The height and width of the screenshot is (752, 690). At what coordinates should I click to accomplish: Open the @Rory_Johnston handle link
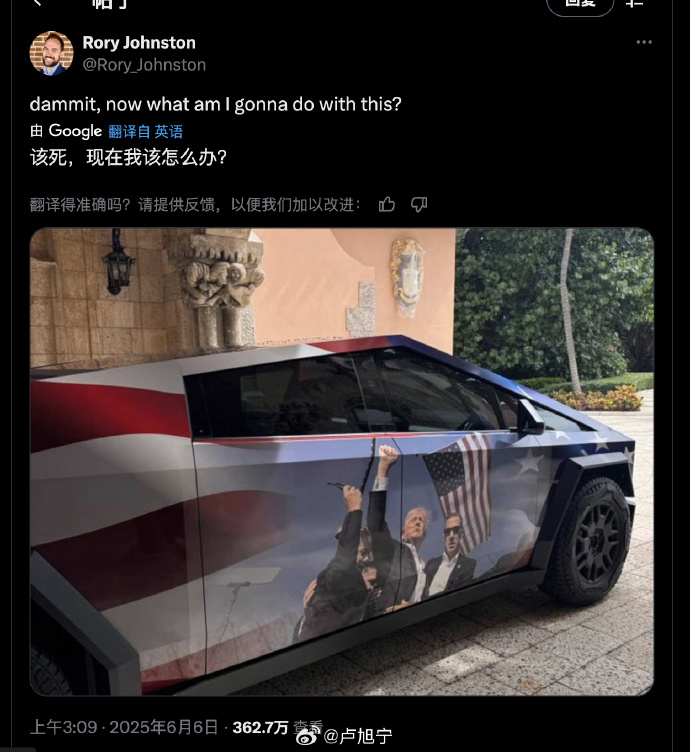(x=144, y=65)
